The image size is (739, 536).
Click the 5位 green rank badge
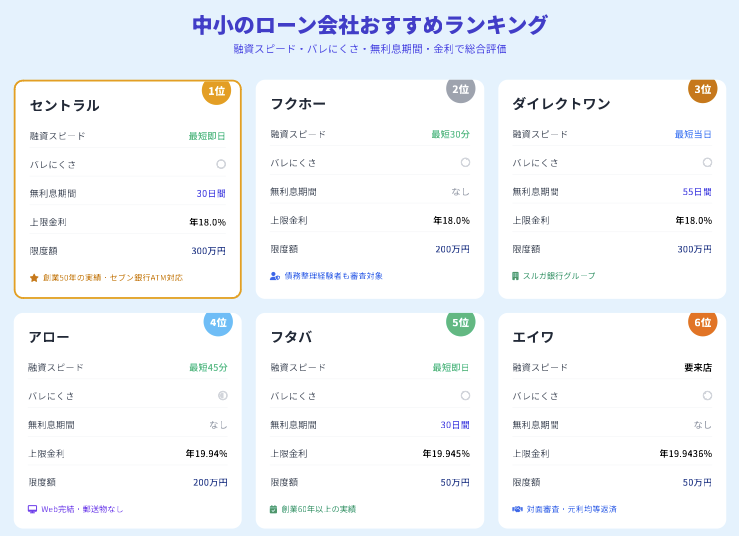pos(460,322)
